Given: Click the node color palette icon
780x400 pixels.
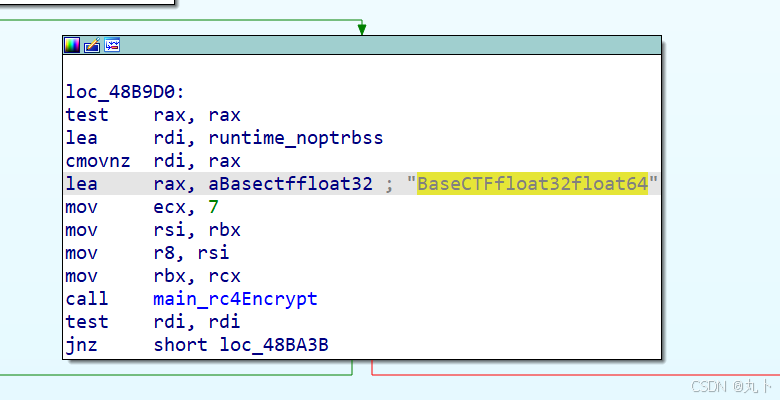Looking at the screenshot, I should pyautogui.click(x=72, y=45).
